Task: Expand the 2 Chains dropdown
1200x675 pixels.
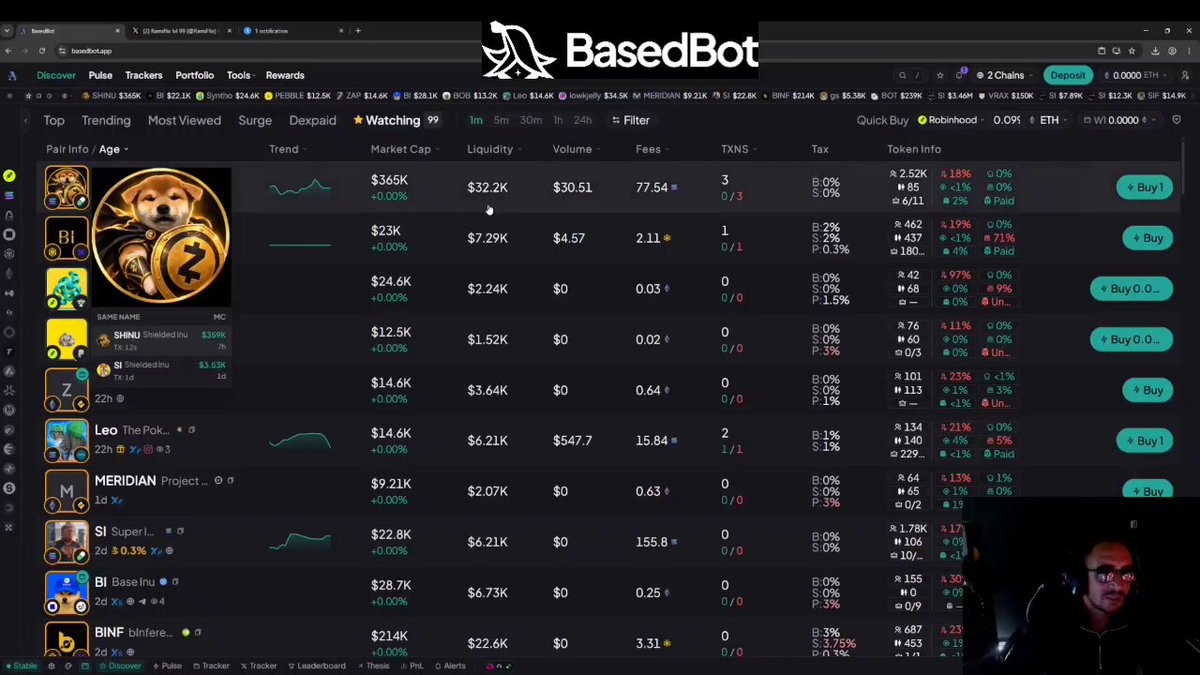Action: [1006, 75]
